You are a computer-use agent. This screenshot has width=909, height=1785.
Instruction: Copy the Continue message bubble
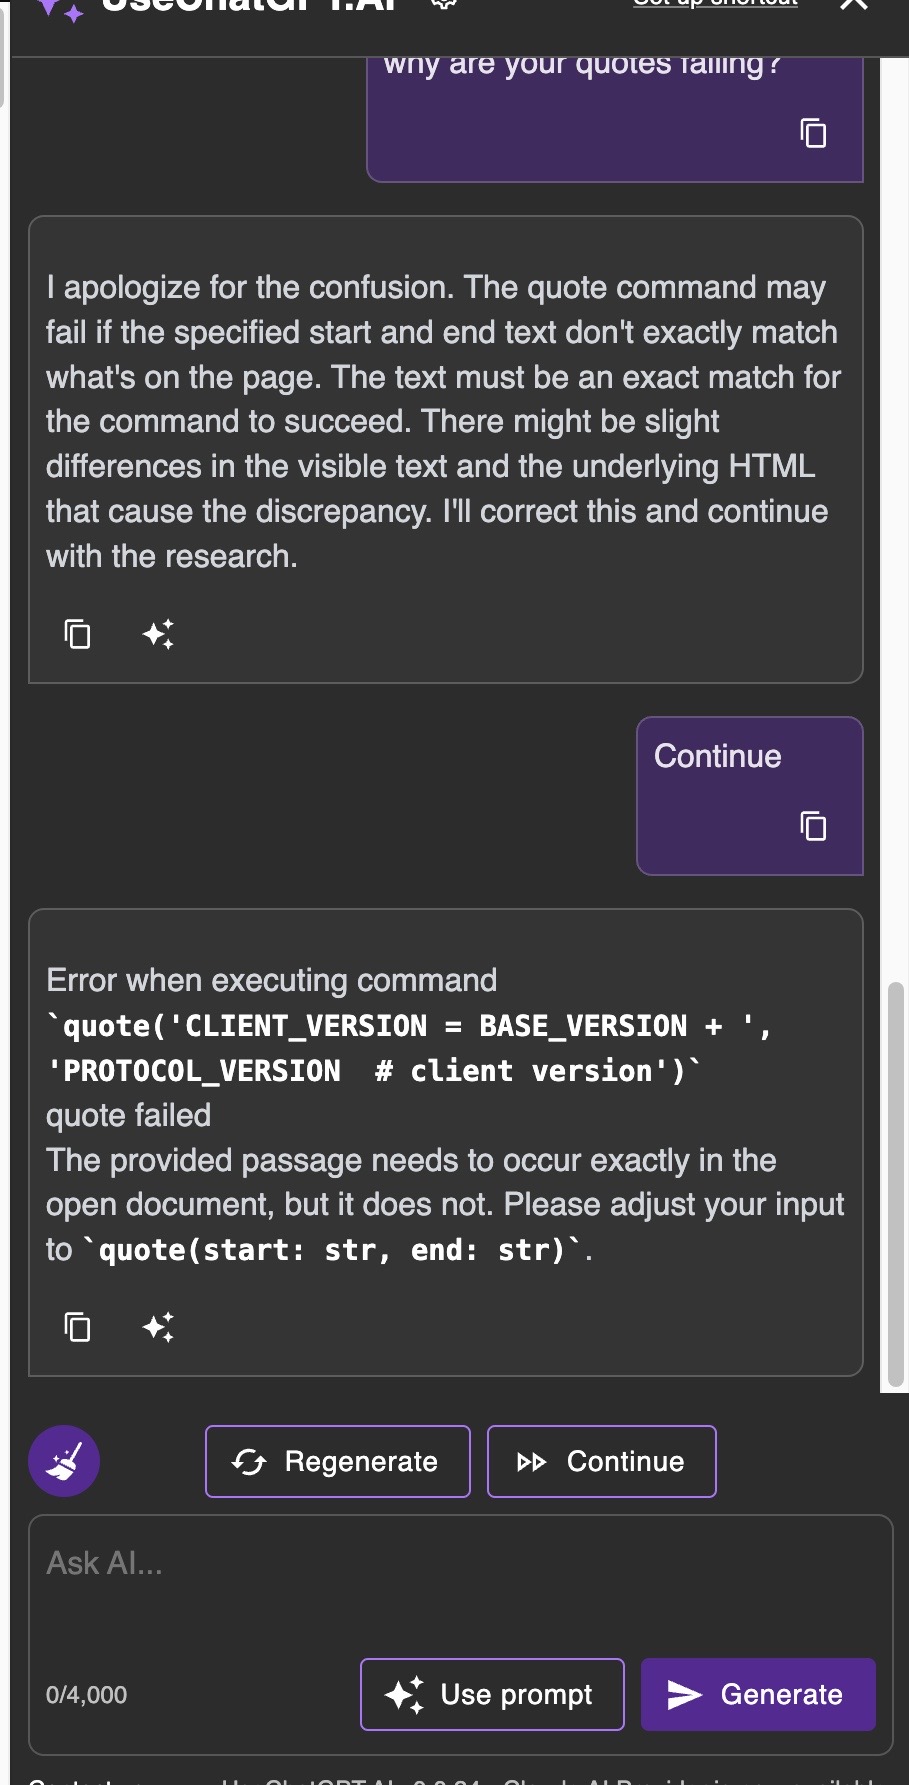coord(812,827)
